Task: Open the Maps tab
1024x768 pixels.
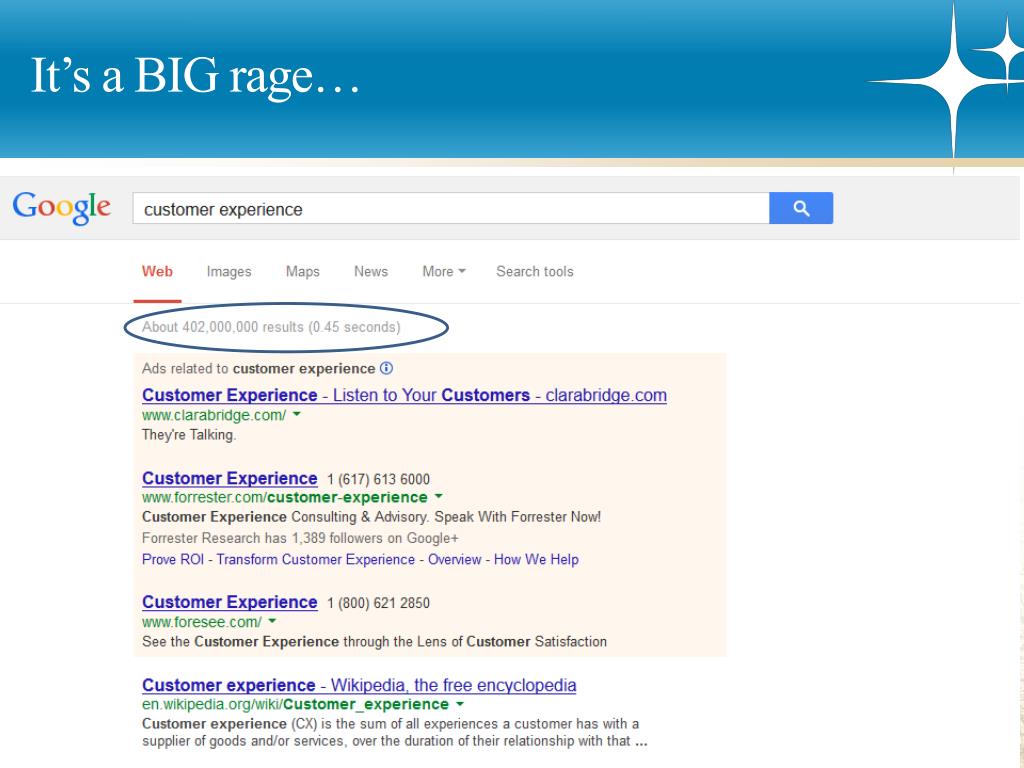Action: tap(302, 272)
